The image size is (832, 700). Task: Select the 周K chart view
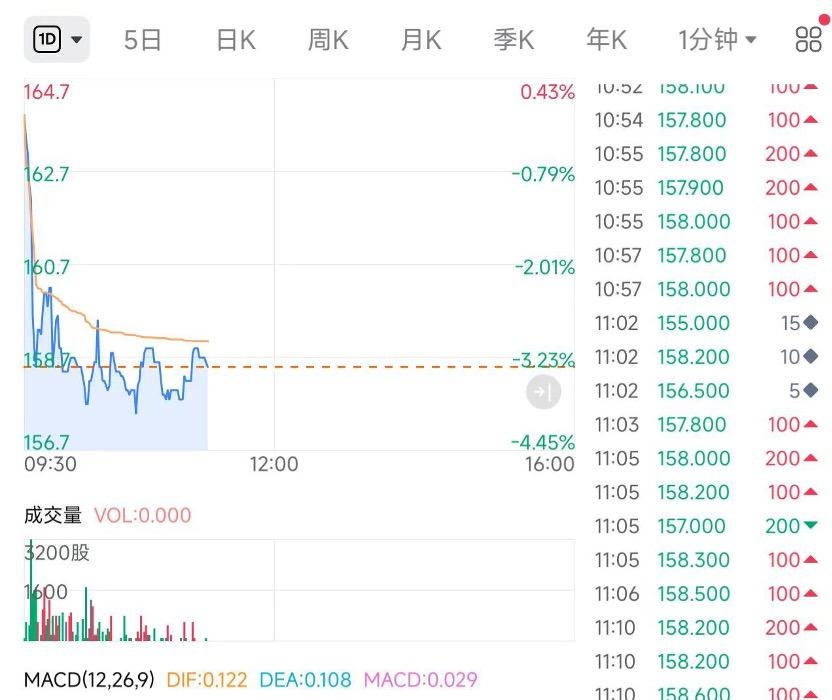point(328,40)
